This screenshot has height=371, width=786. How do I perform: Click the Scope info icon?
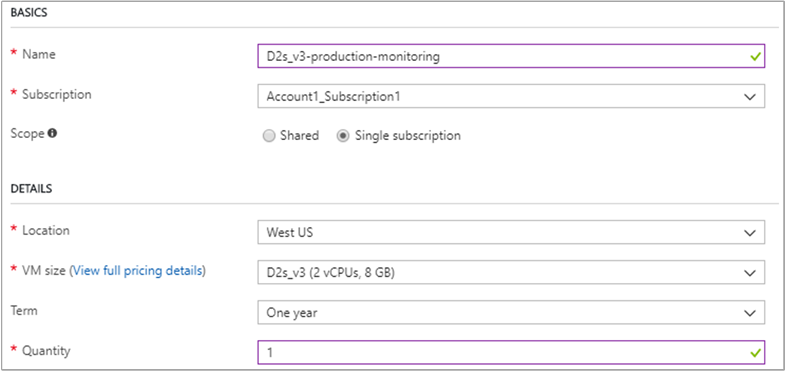click(52, 134)
